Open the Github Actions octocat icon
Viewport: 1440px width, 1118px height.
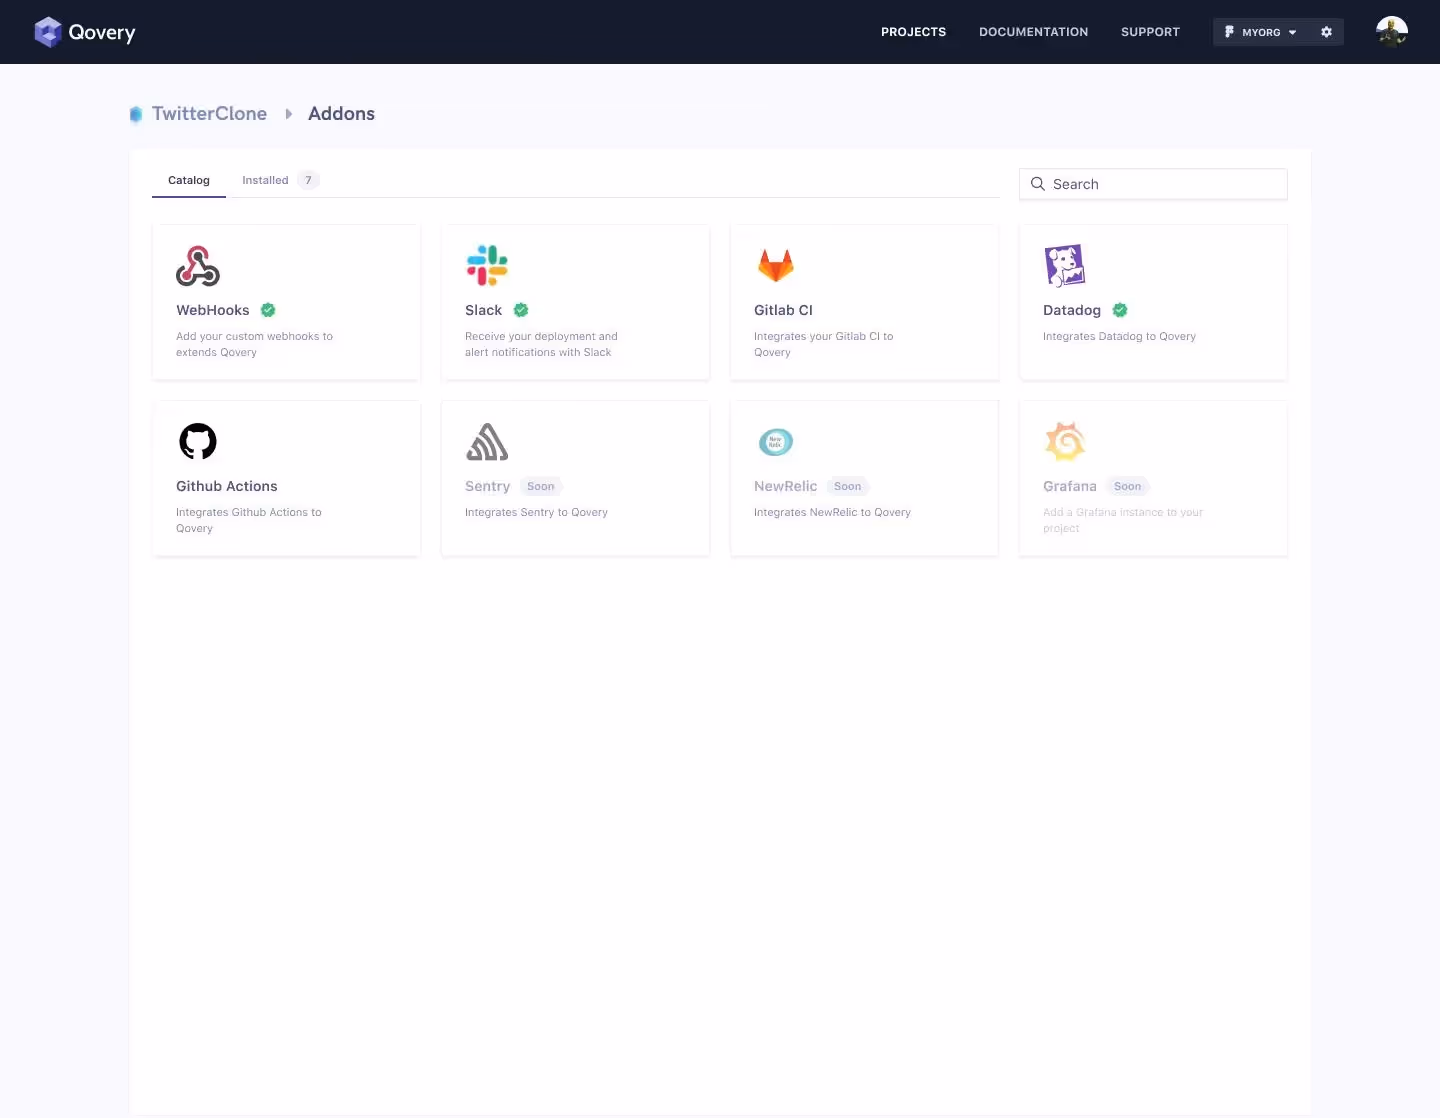click(x=198, y=441)
